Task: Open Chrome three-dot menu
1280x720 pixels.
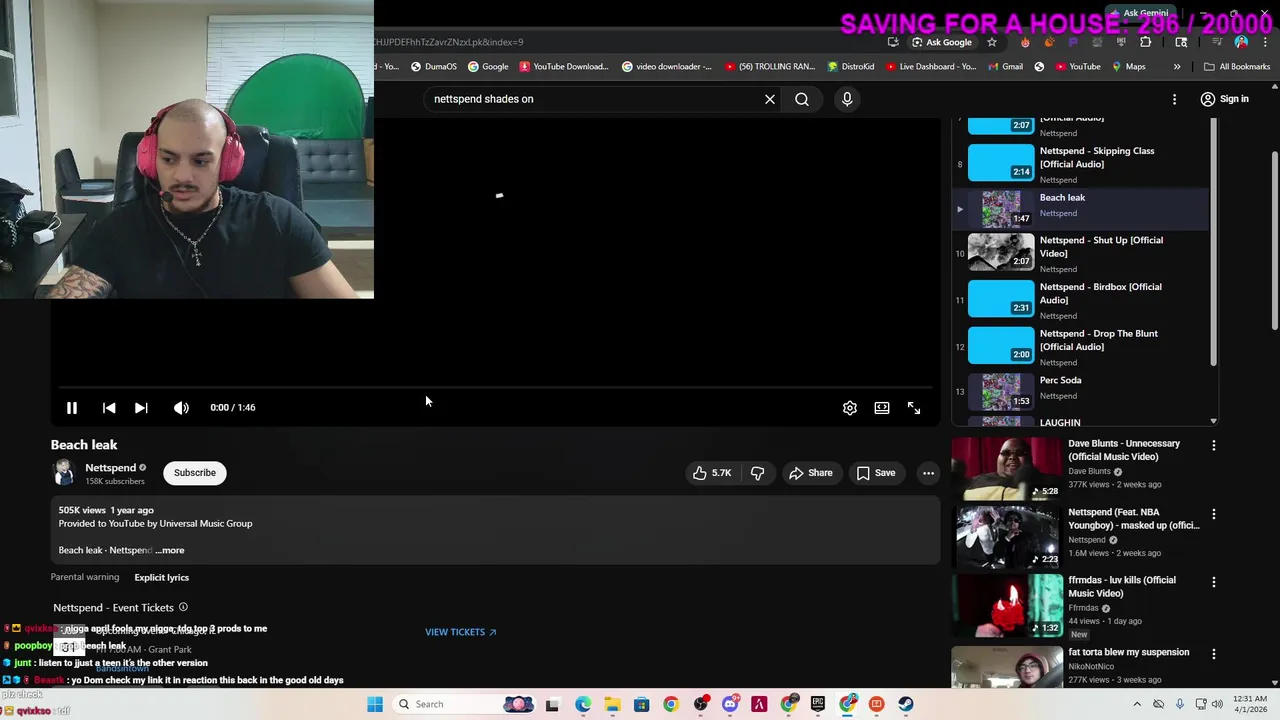Action: point(1265,42)
